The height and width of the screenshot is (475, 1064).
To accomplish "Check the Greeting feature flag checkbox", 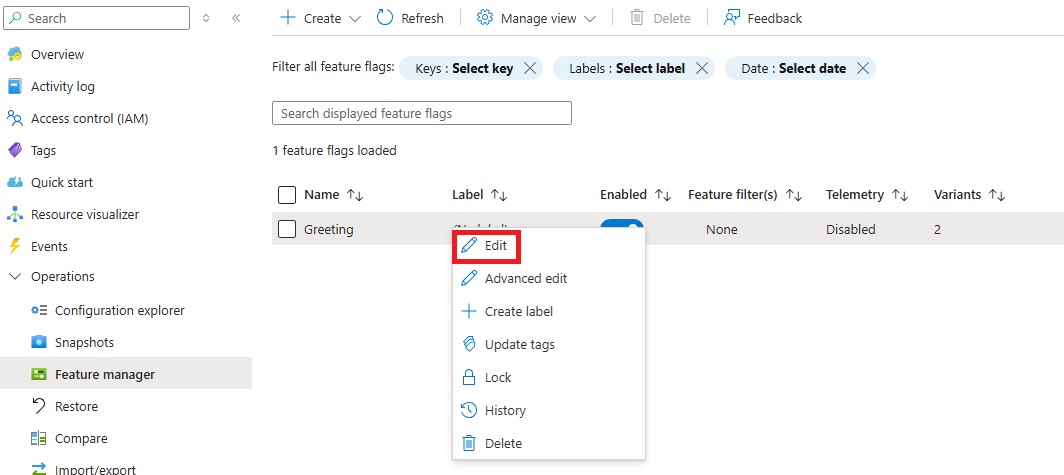I will (287, 229).
